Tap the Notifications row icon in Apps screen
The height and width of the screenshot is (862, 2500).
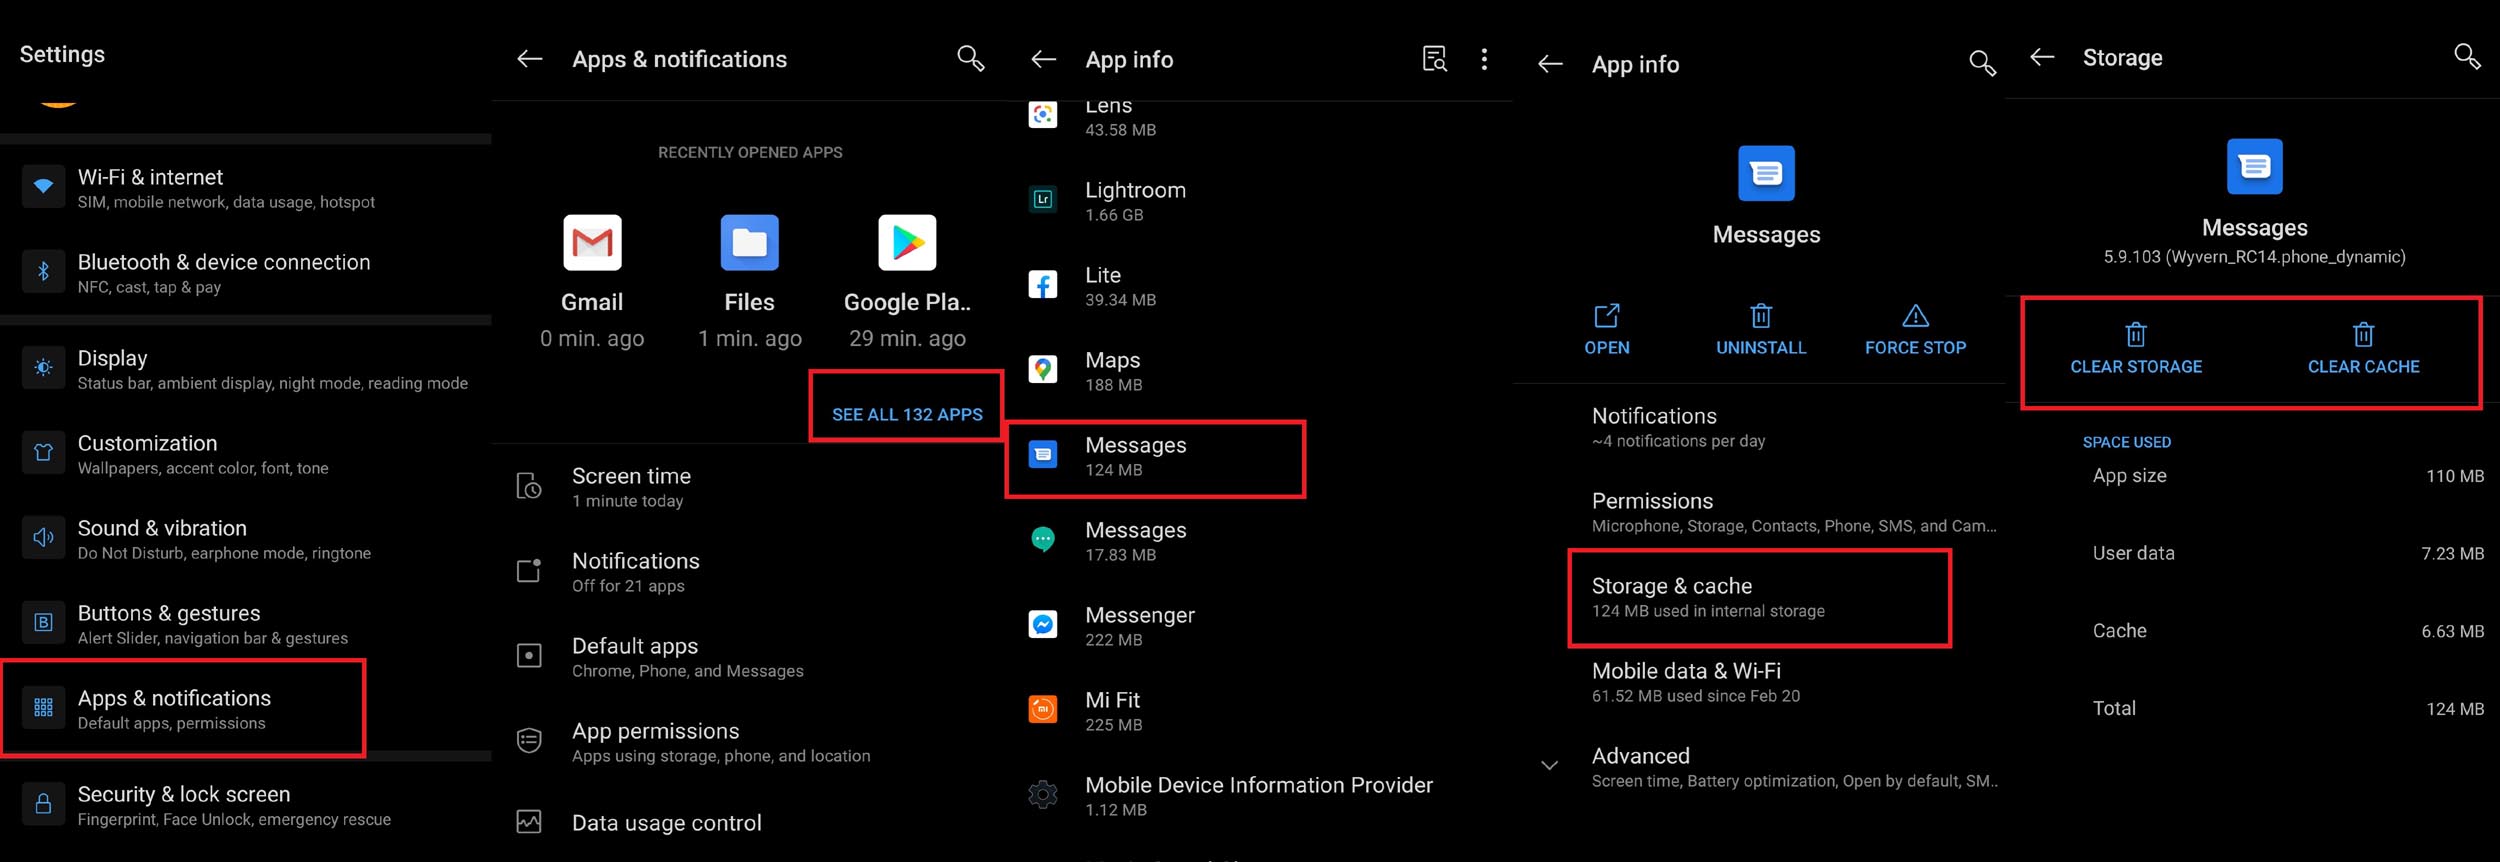(x=529, y=571)
